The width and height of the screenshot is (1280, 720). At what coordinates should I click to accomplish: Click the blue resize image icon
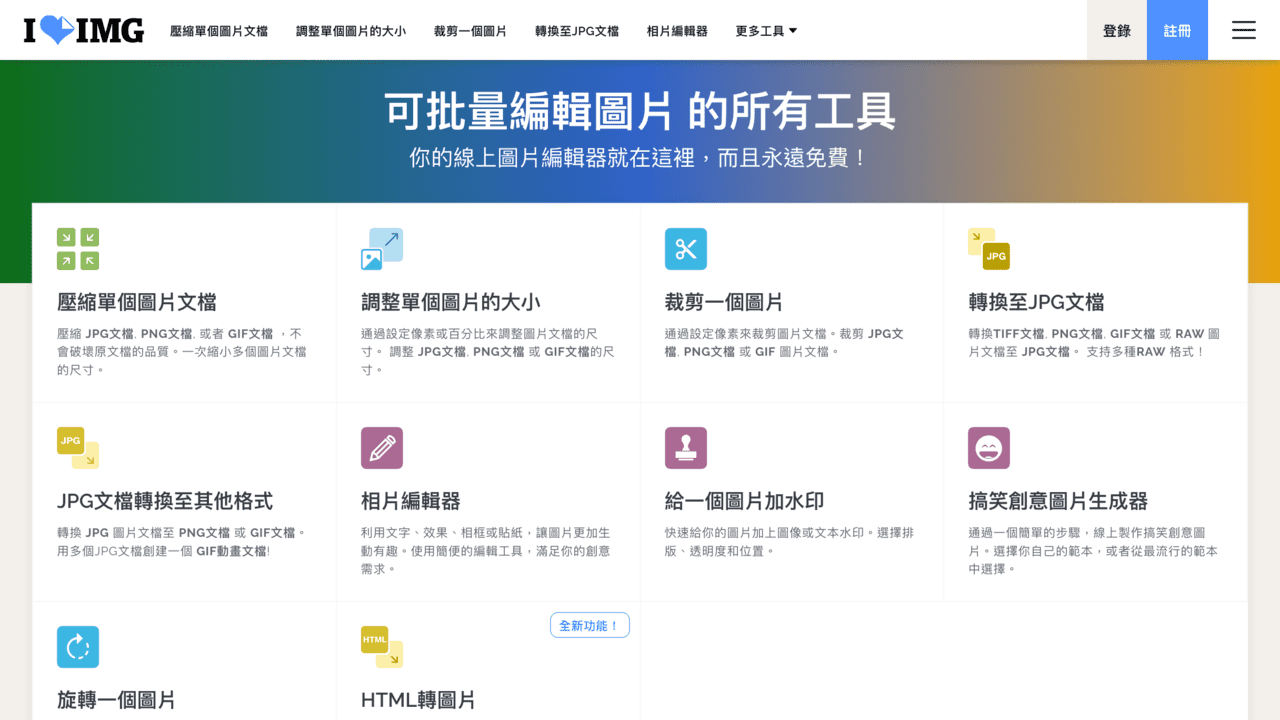381,248
